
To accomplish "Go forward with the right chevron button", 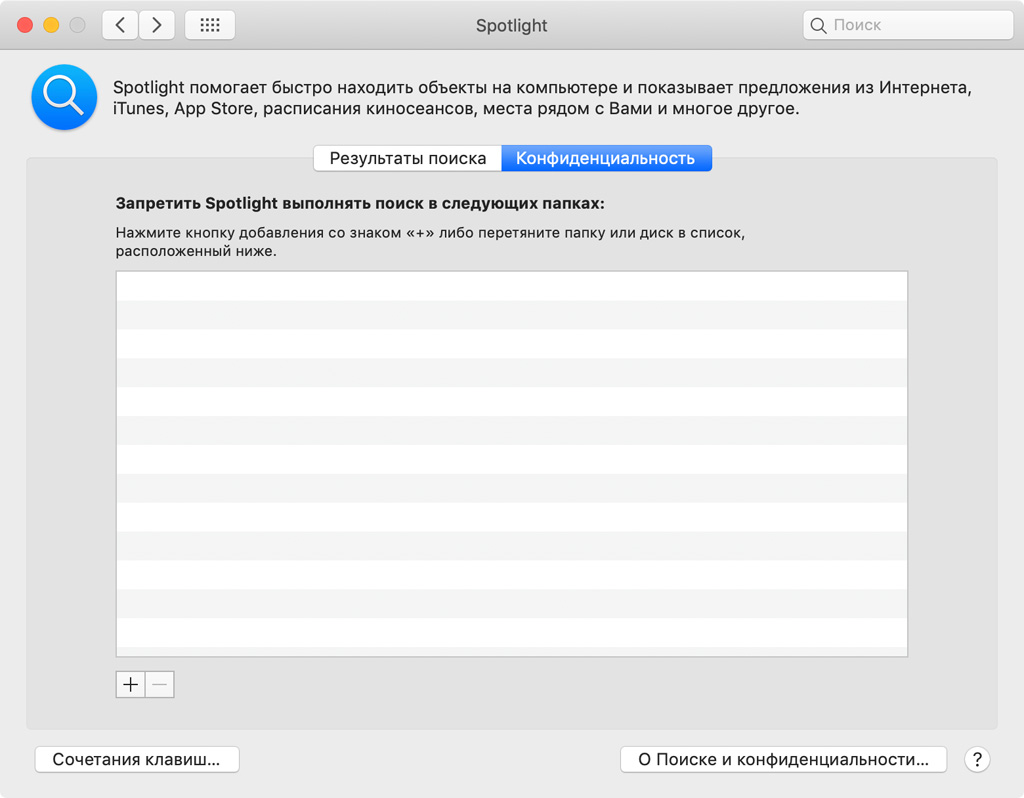I will coord(157,25).
